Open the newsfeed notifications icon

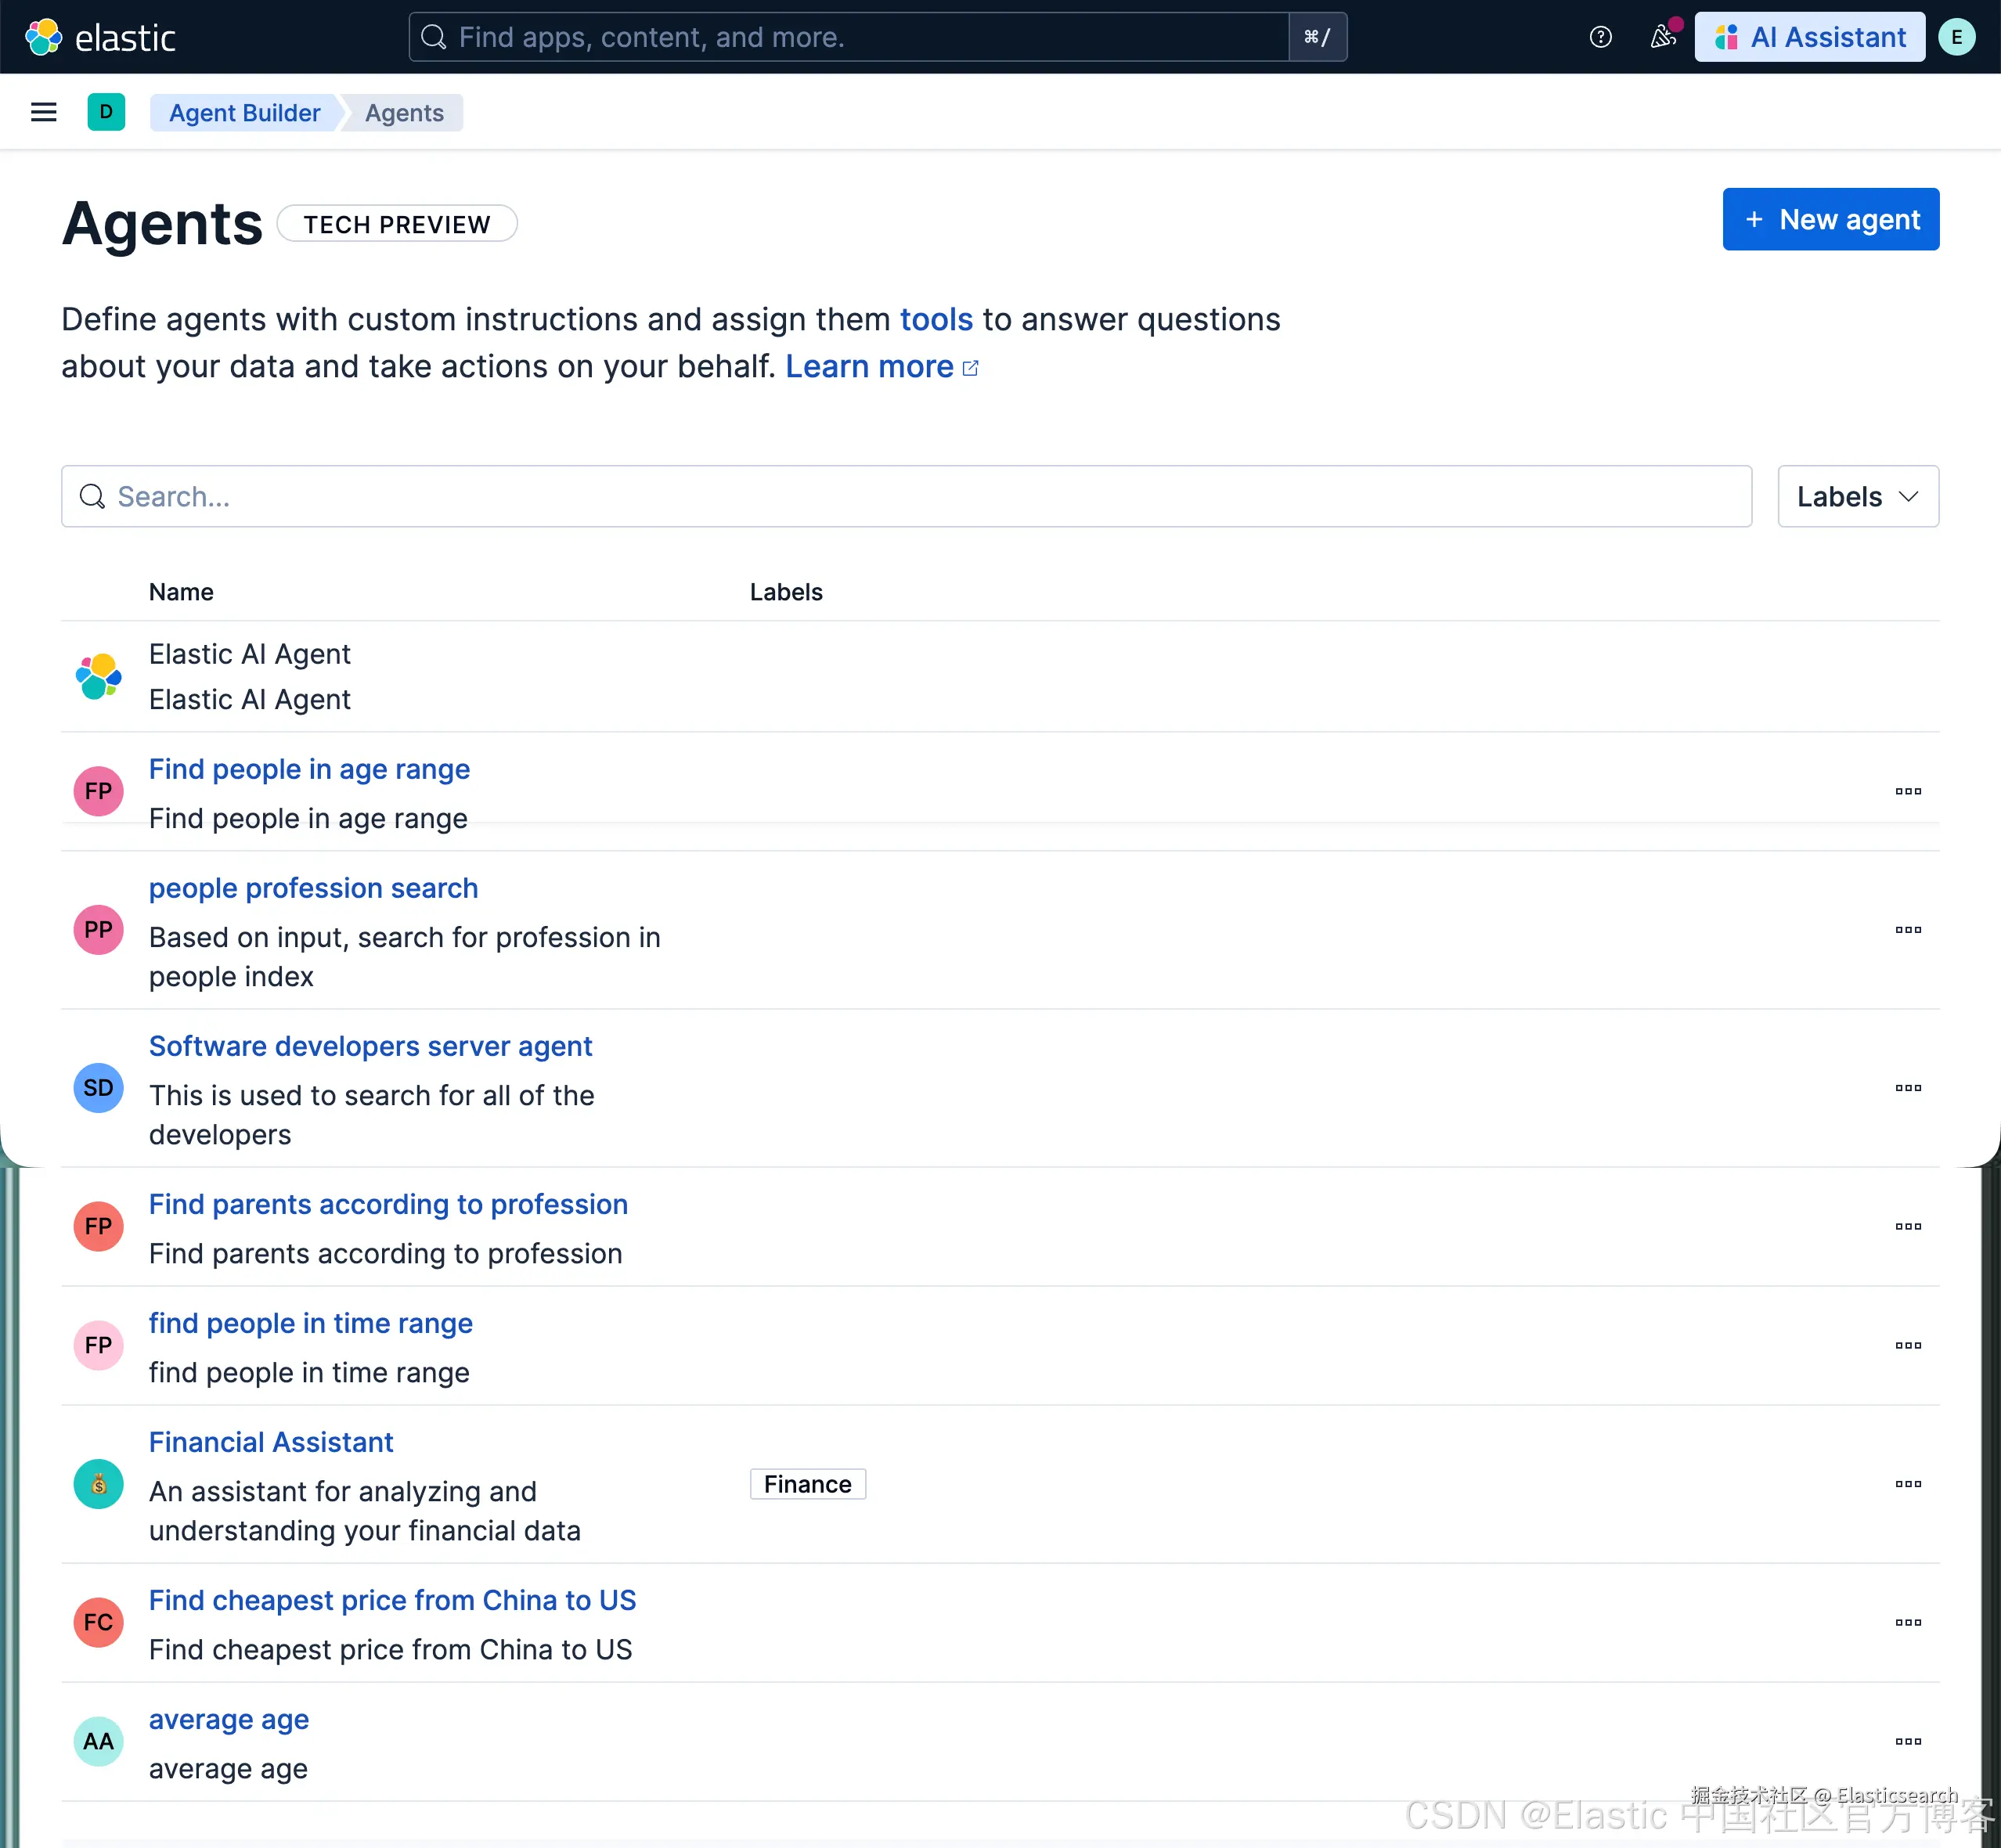point(1662,37)
